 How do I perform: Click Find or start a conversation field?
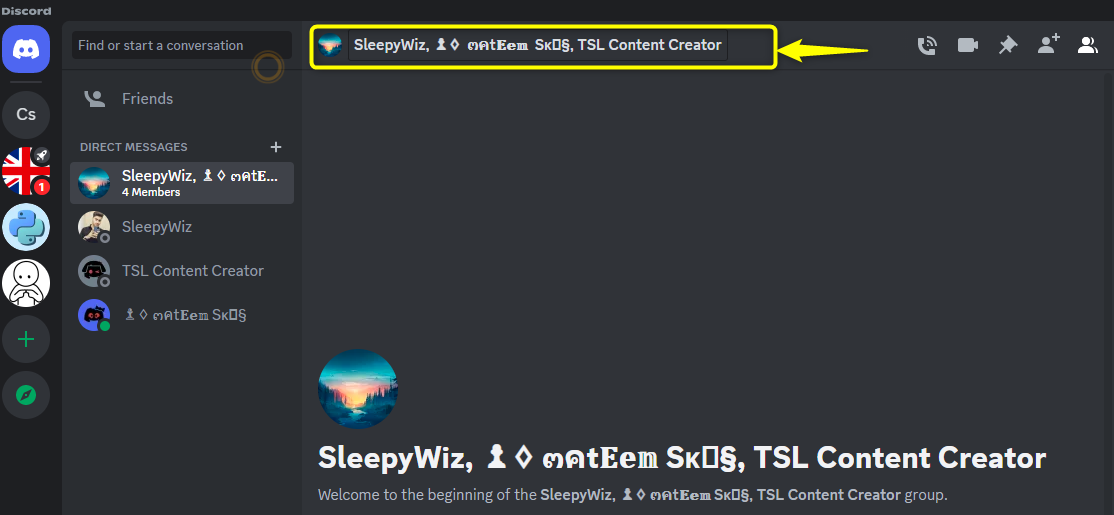[x=182, y=45]
